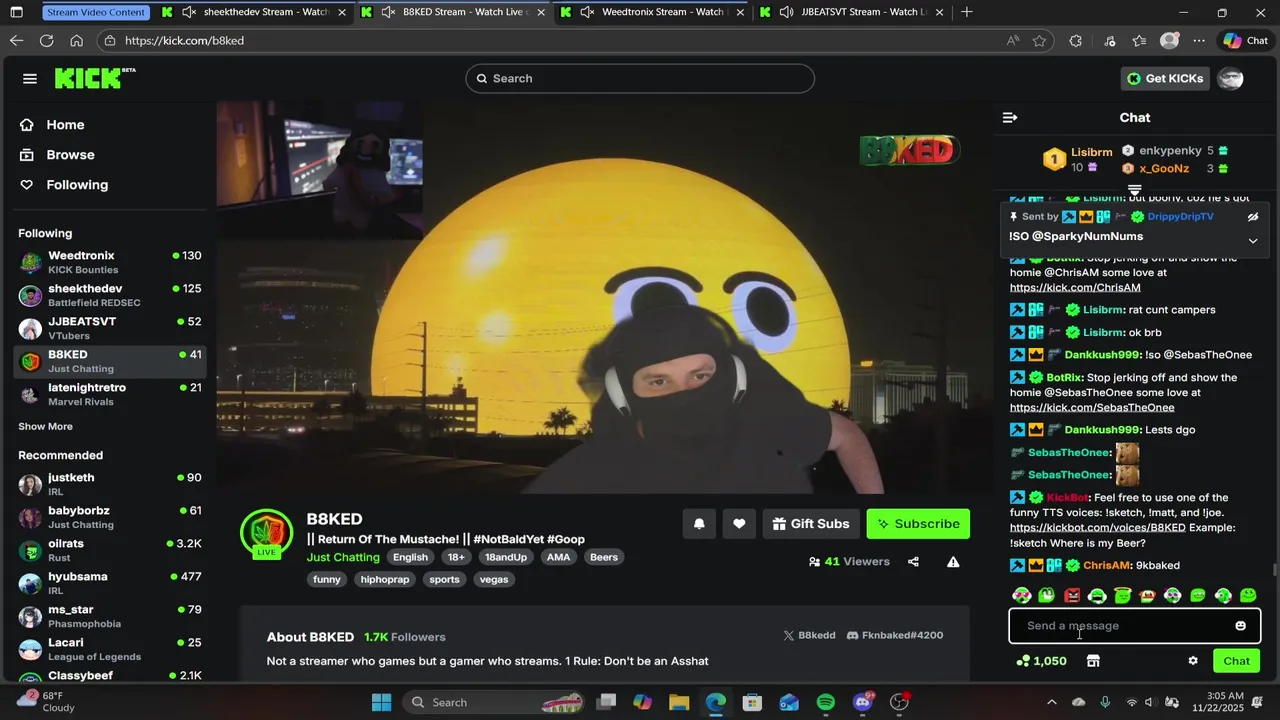Select the English language tag

click(410, 558)
